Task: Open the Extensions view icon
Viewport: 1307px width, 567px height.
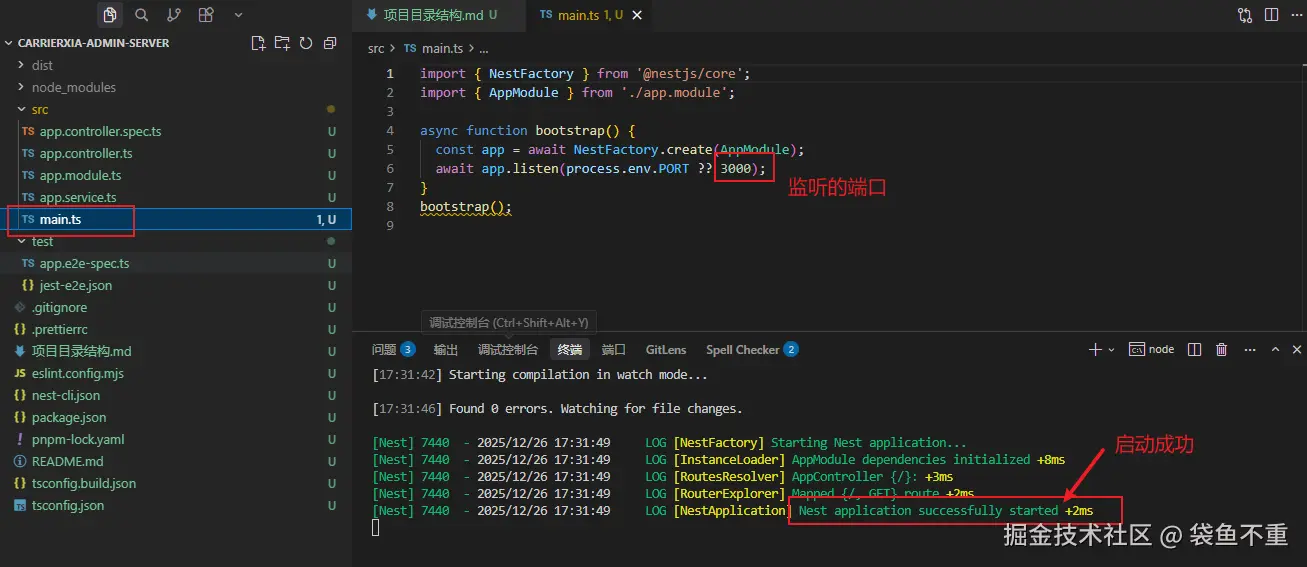Action: [206, 15]
